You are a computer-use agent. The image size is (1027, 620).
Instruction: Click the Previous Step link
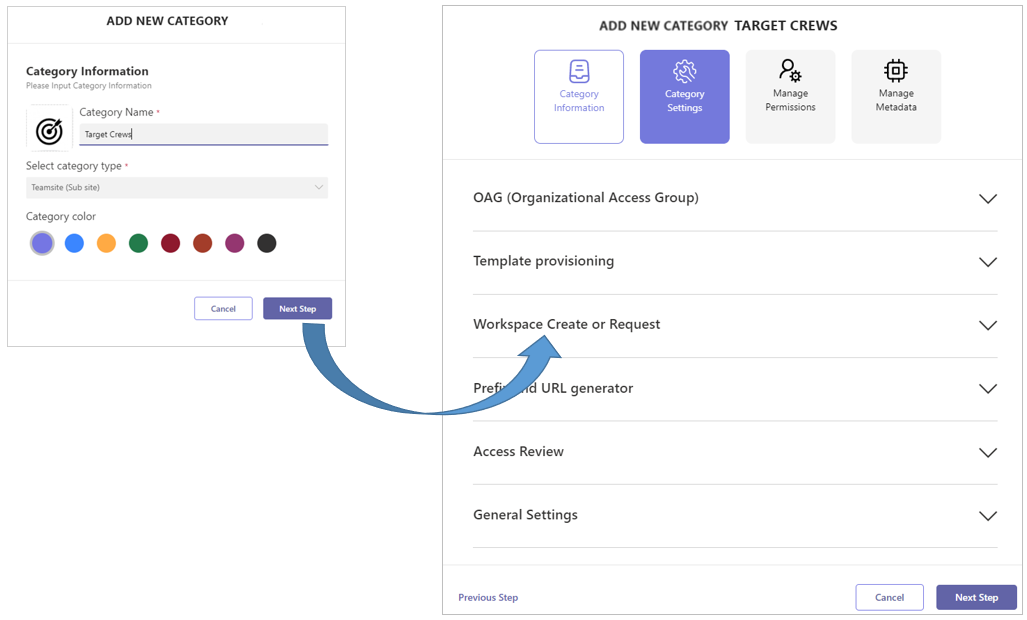click(488, 597)
